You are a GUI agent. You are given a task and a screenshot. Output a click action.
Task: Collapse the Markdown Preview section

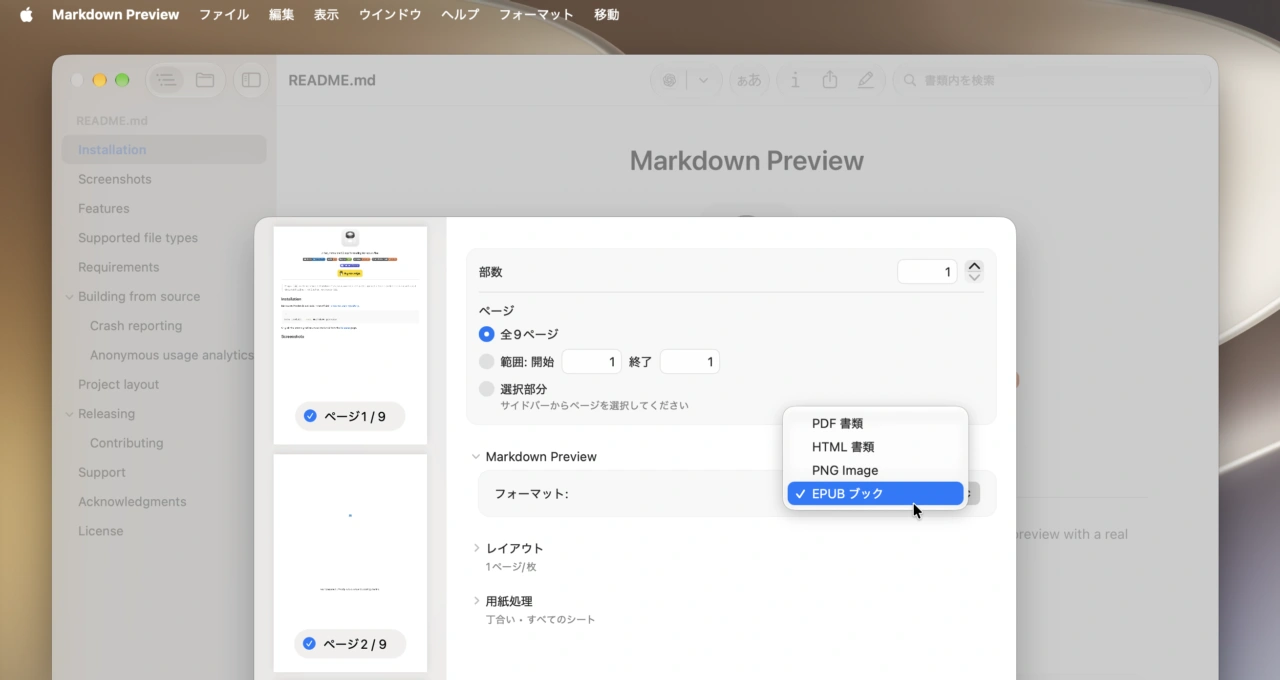click(x=476, y=456)
